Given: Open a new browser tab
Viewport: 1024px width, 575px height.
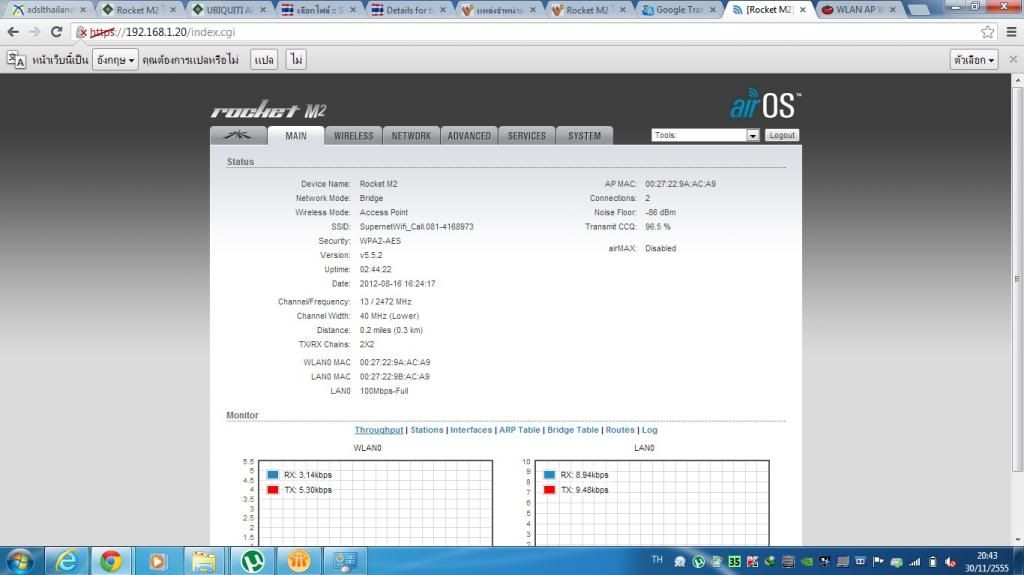Looking at the screenshot, I should [920, 10].
